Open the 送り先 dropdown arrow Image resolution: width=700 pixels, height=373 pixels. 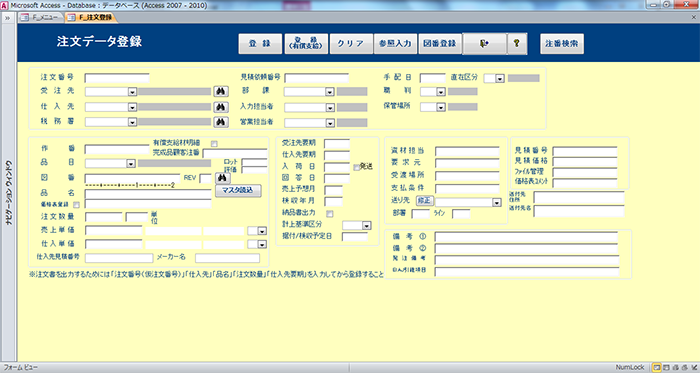(496, 203)
